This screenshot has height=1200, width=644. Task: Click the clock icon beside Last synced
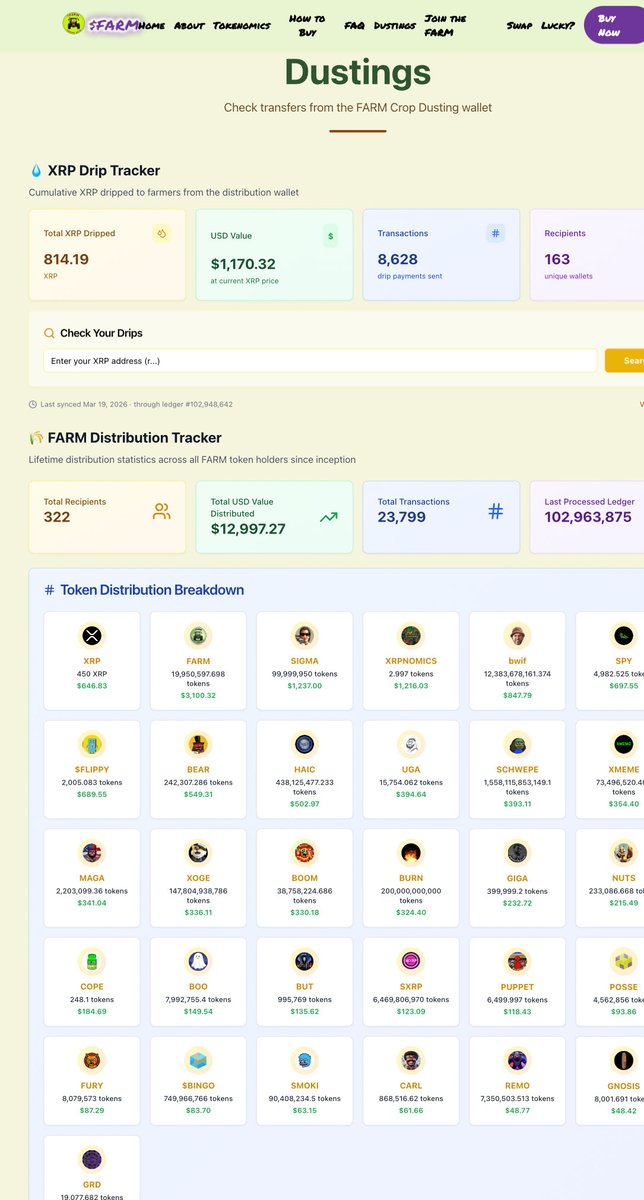tap(33, 404)
